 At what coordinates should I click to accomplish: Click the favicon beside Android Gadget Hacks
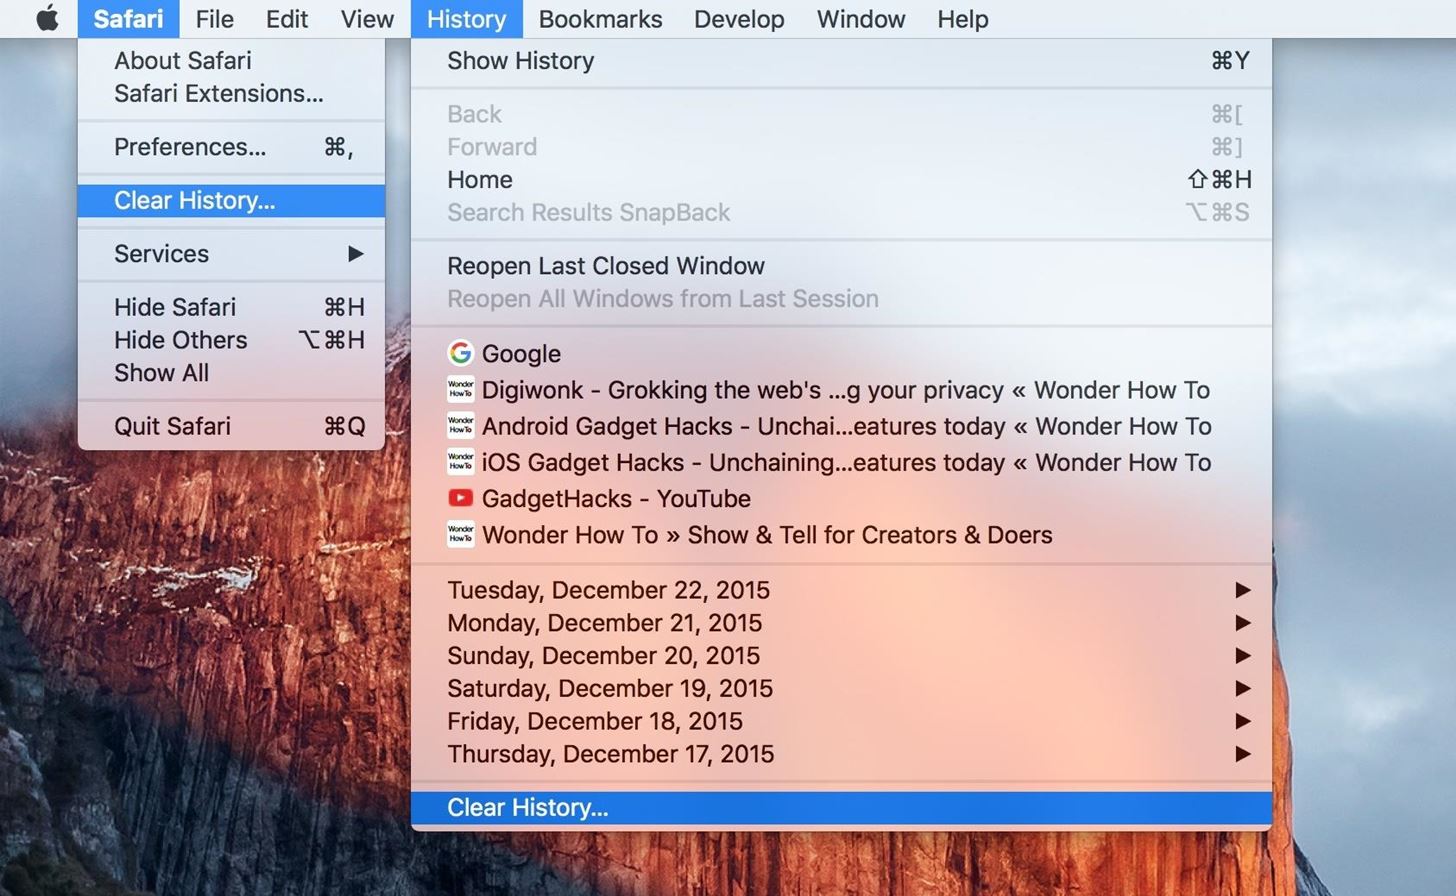click(460, 425)
